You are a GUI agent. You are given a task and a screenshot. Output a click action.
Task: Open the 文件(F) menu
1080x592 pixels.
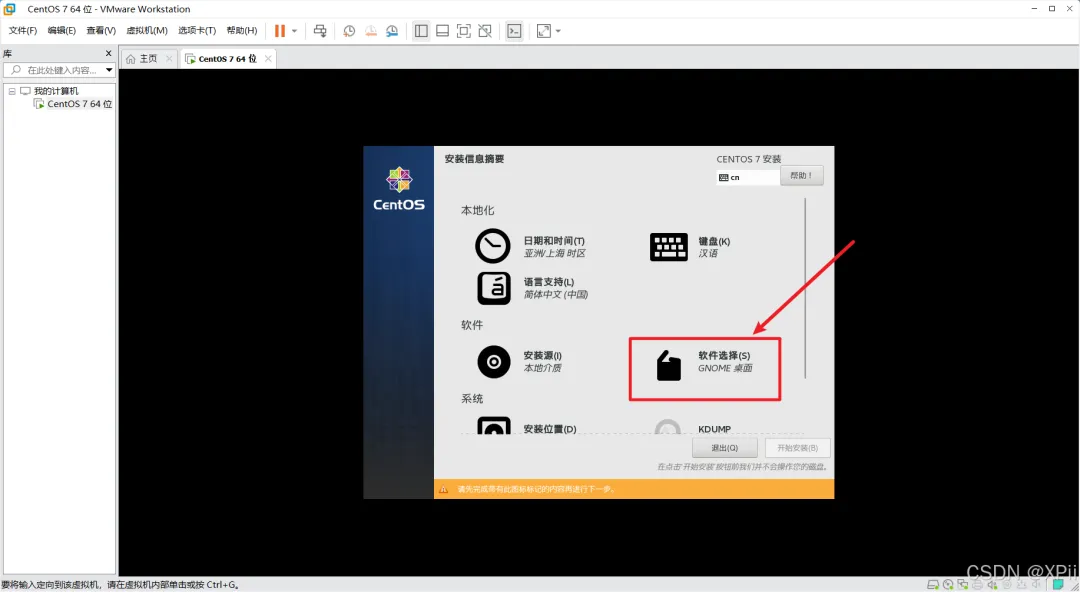(23, 30)
